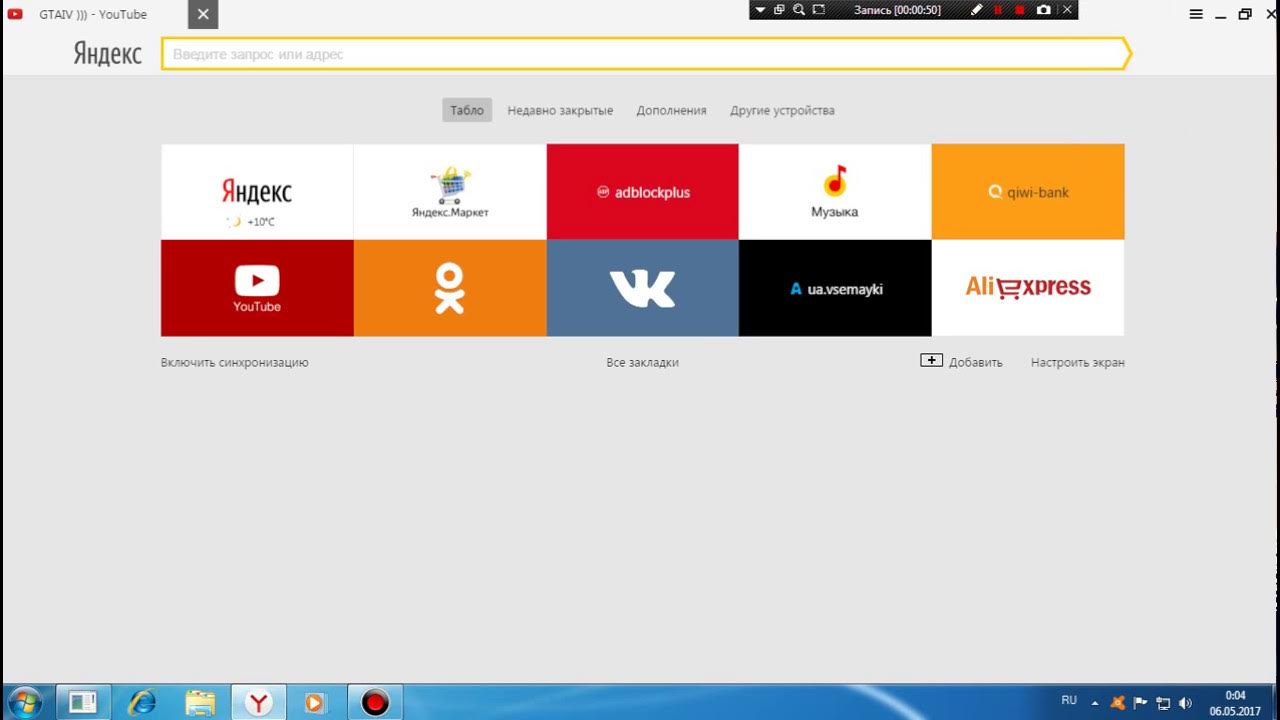Show hidden tray icons arrow
Image resolution: width=1280 pixels, height=720 pixels.
click(x=1095, y=703)
